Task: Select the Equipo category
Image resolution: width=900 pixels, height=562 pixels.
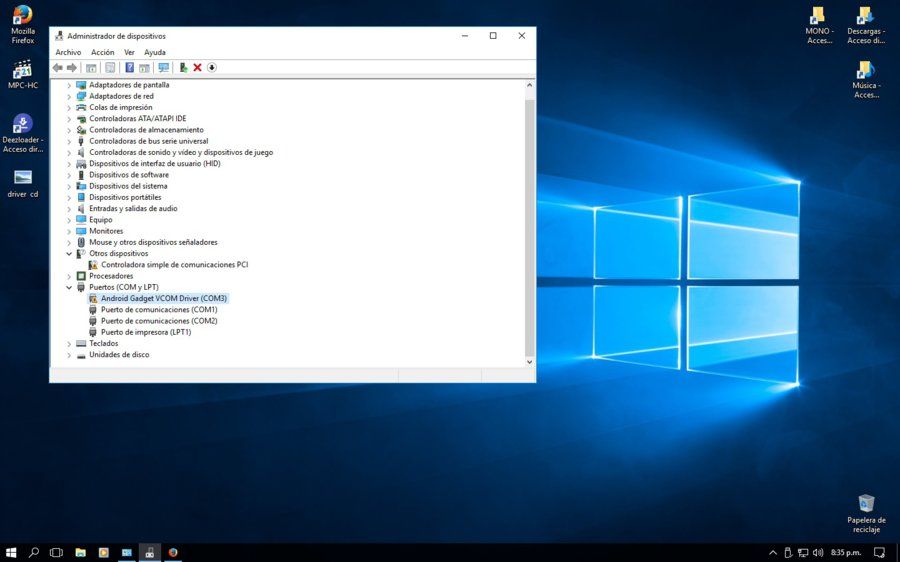Action: coord(100,220)
